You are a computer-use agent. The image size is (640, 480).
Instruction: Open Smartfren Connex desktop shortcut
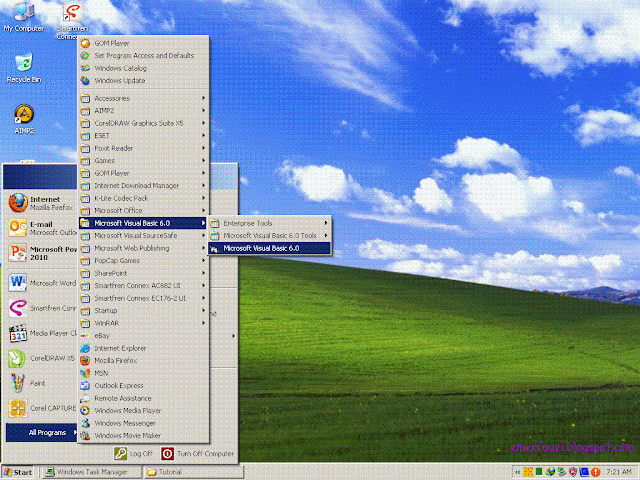click(73, 20)
